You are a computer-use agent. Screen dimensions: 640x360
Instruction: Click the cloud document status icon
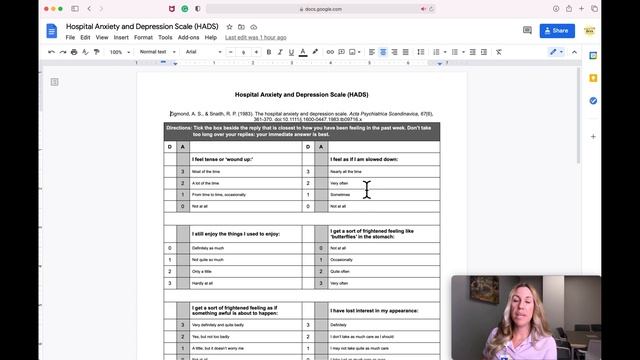point(253,27)
